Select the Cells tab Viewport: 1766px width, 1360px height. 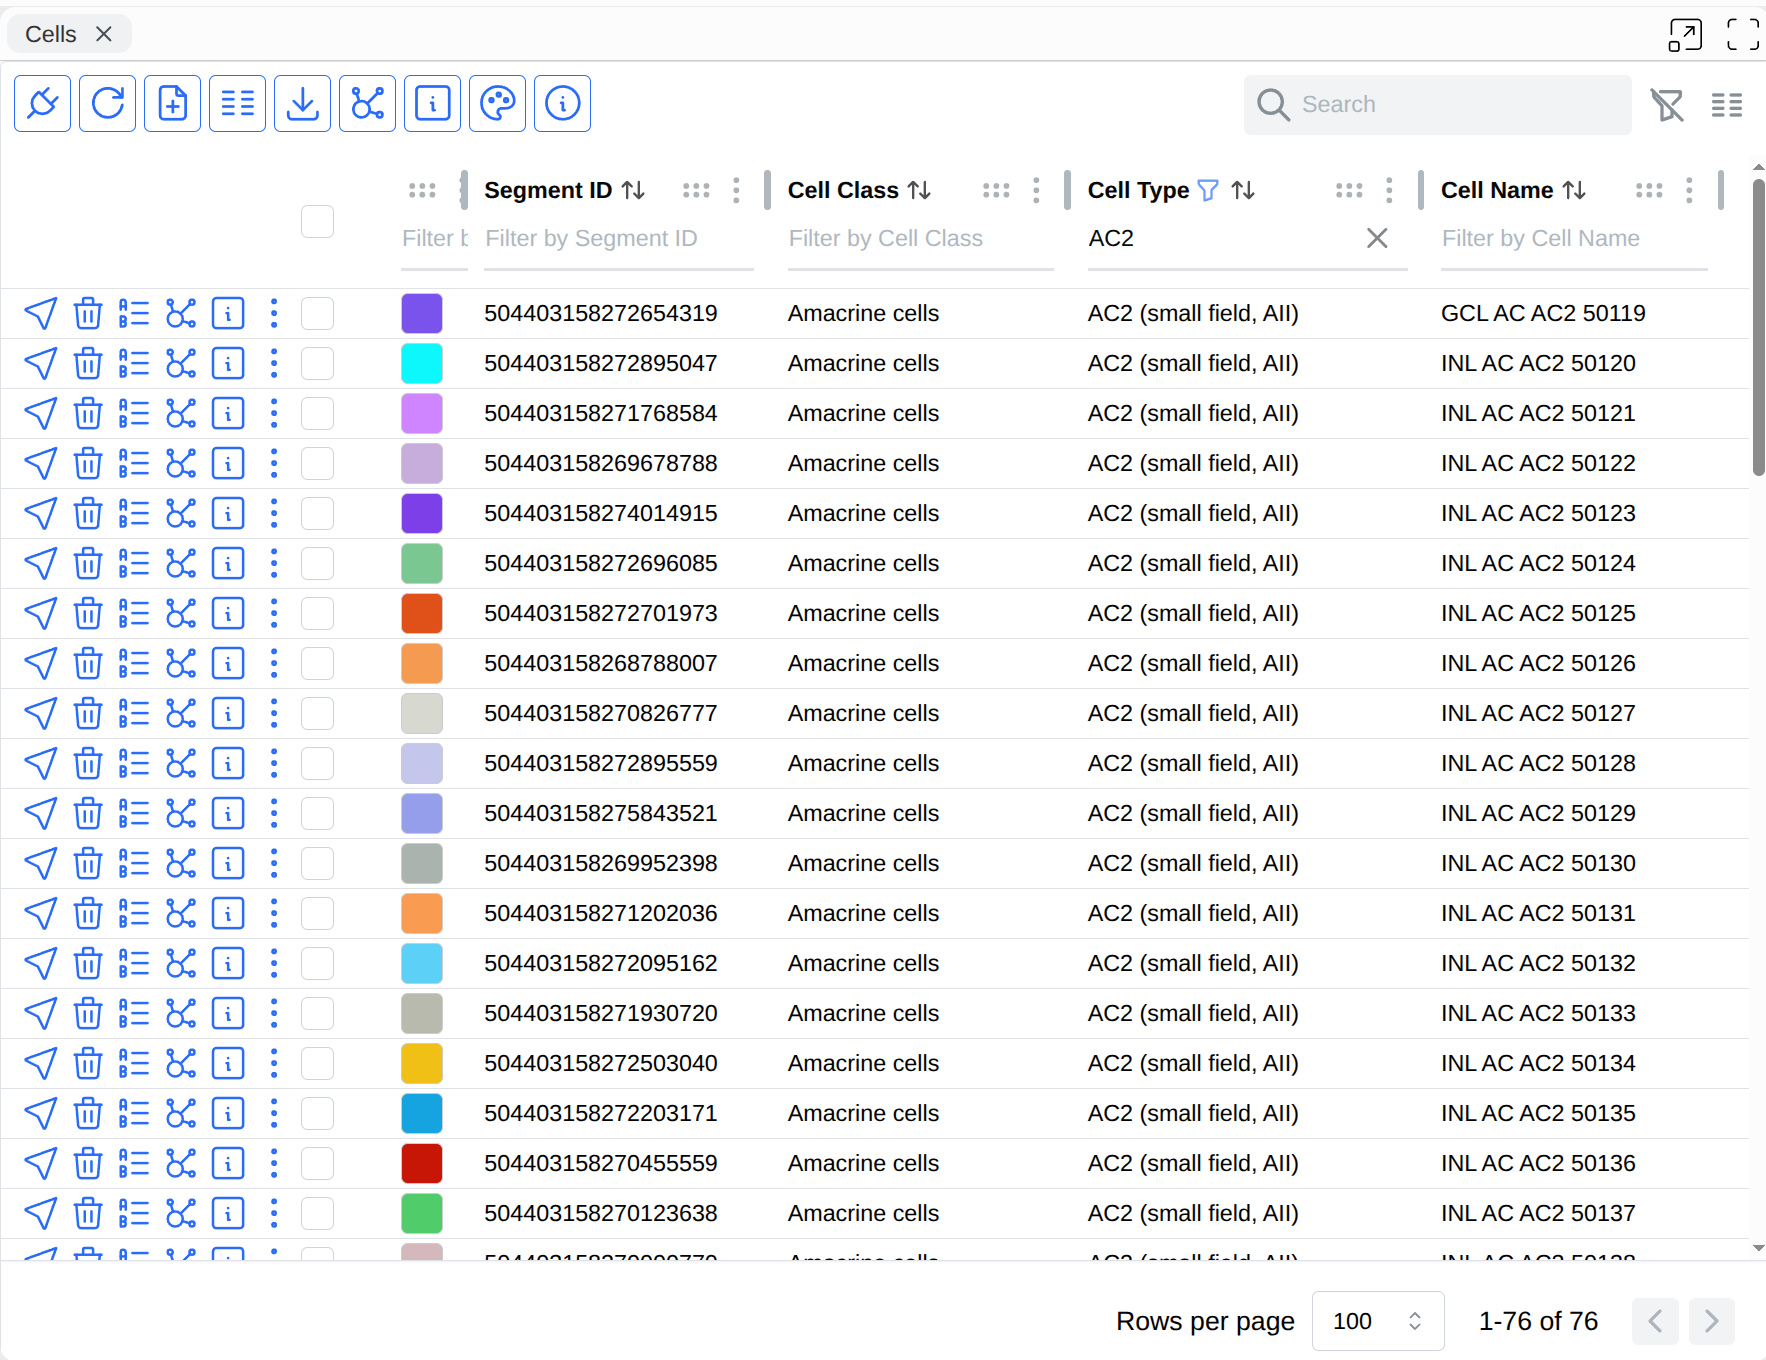coord(51,34)
